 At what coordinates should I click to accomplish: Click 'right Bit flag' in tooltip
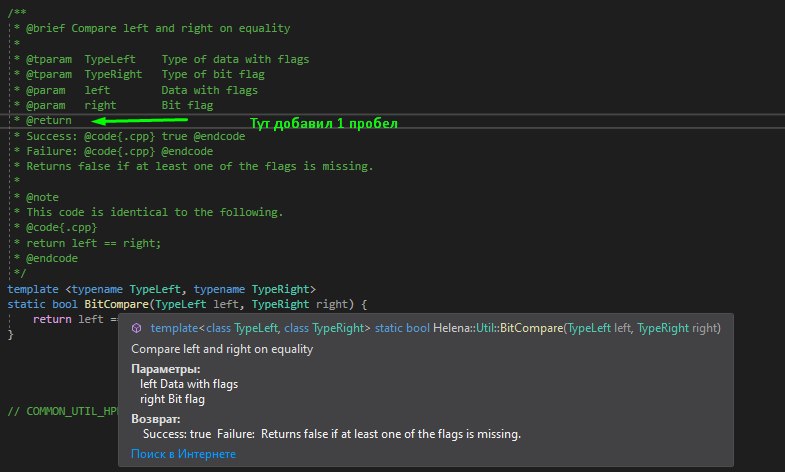point(172,399)
